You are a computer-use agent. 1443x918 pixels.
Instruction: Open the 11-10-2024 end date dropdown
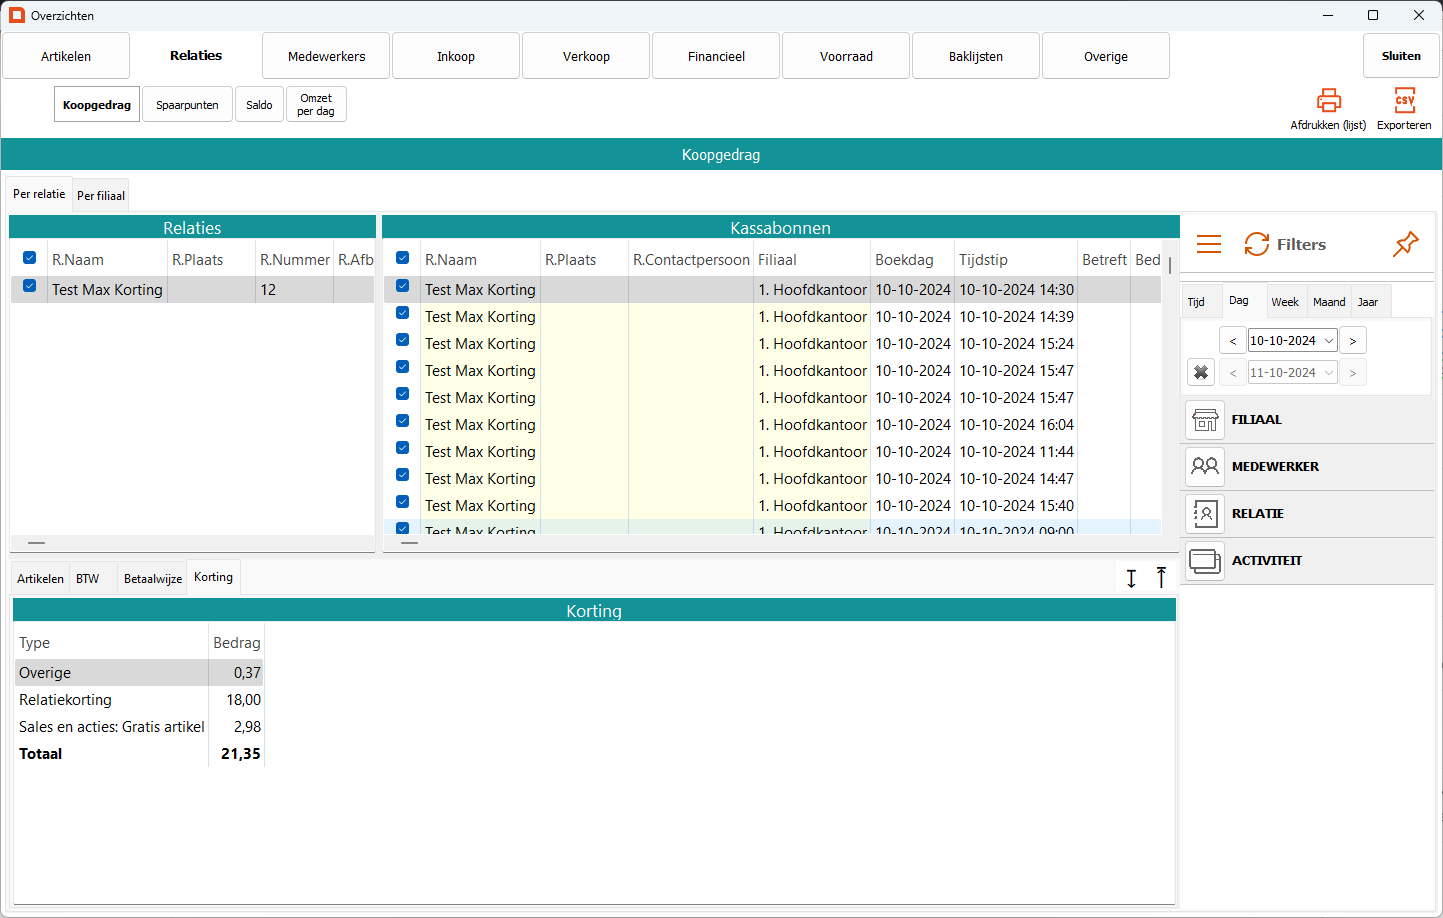(x=1329, y=373)
